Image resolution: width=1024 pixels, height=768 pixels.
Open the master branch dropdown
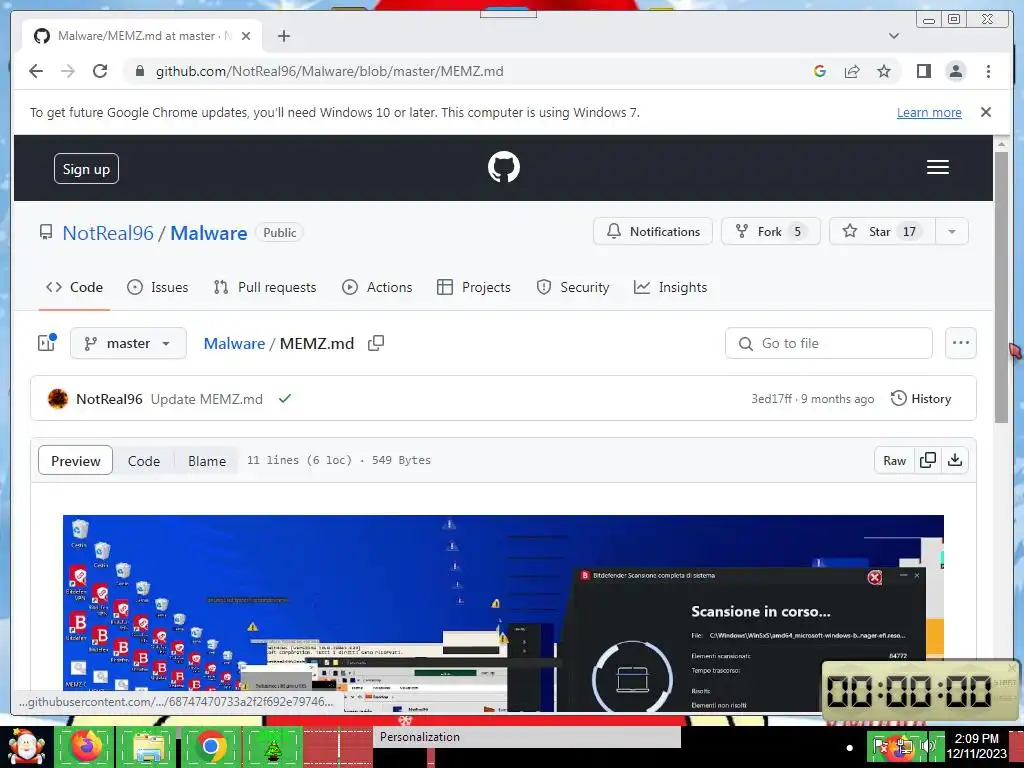[x=128, y=343]
